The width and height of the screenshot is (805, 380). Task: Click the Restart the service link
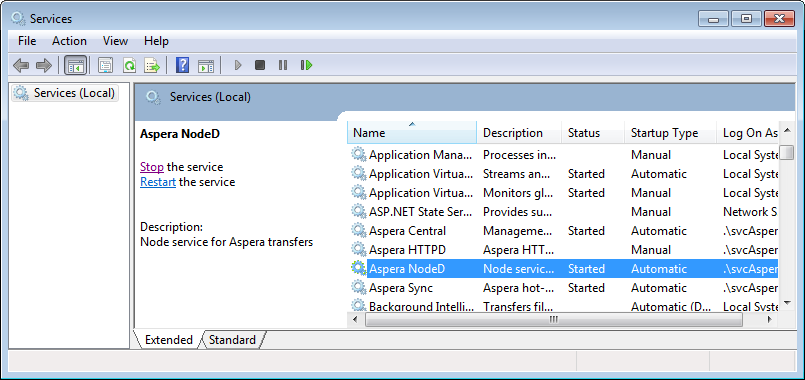(158, 182)
